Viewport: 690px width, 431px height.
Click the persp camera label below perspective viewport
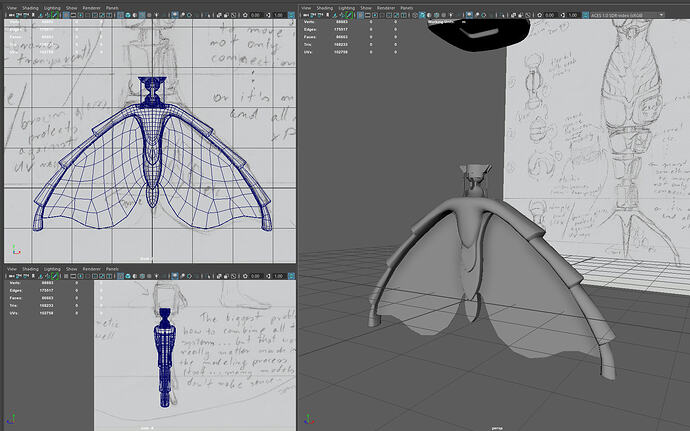tap(496, 426)
